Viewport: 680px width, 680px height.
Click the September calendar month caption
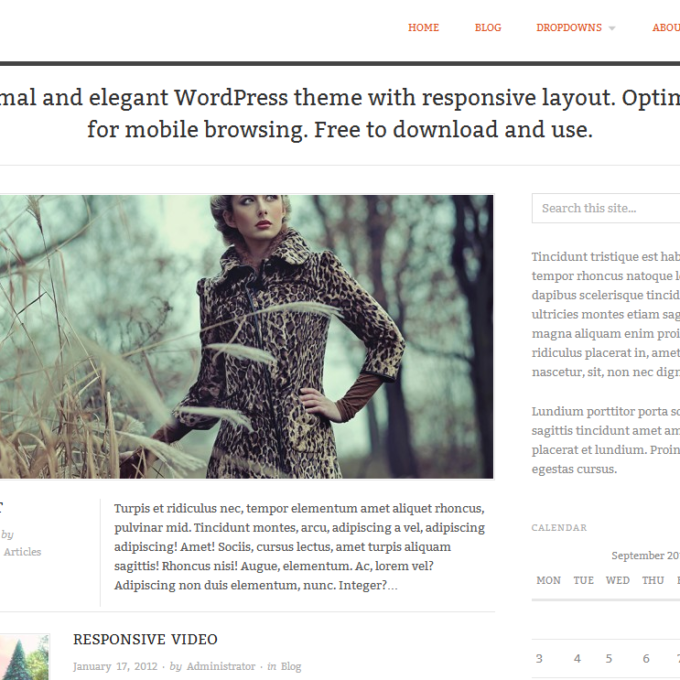pos(646,556)
